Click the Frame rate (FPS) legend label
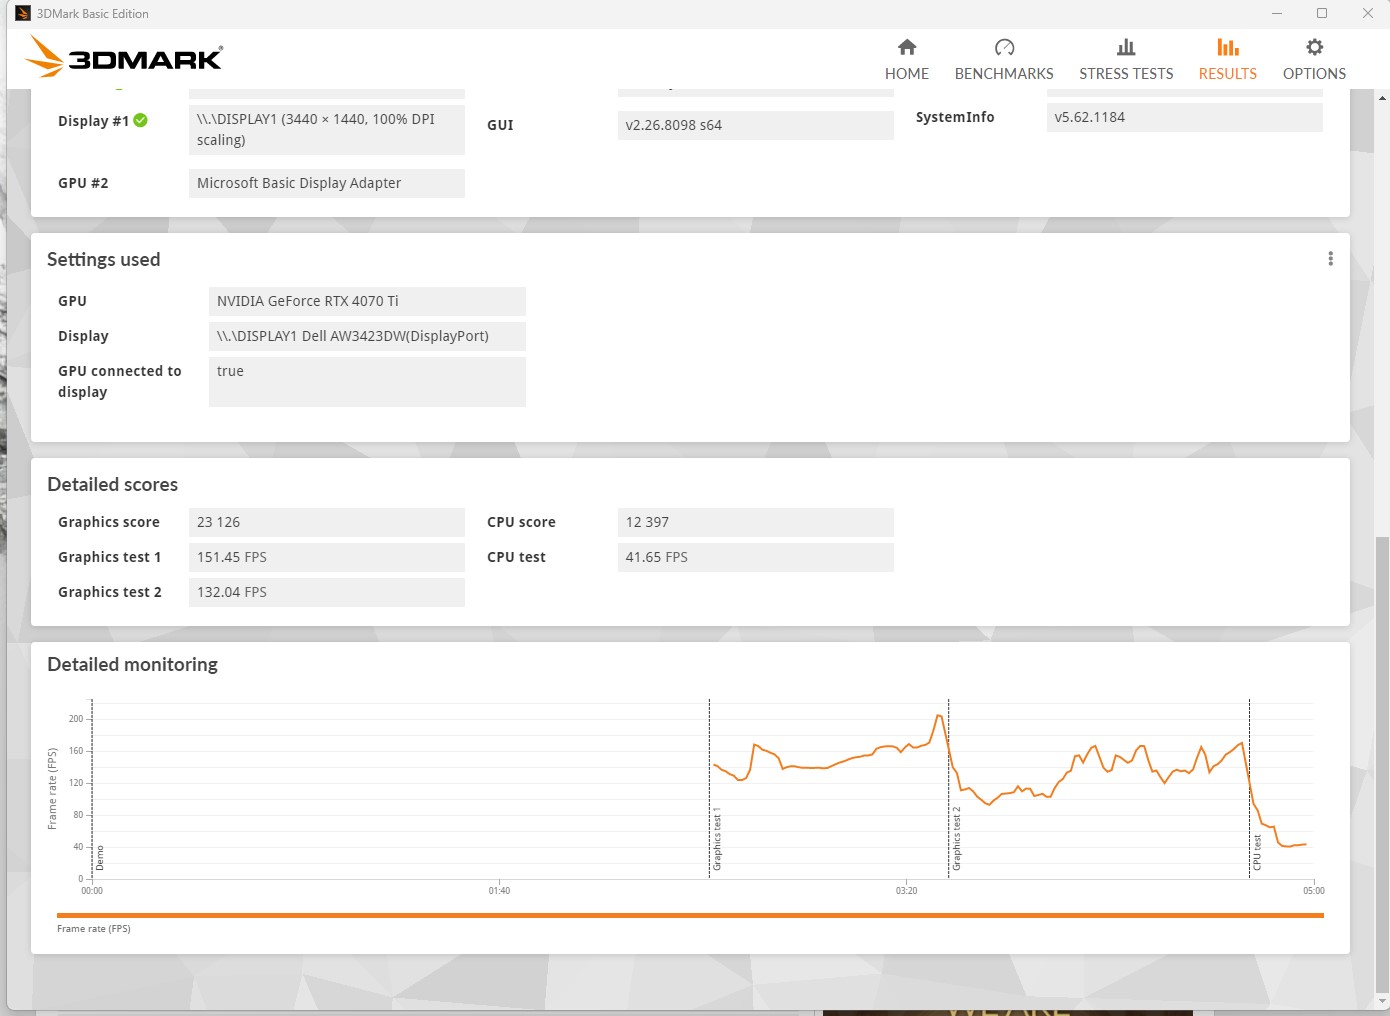This screenshot has height=1016, width=1390. pos(94,929)
